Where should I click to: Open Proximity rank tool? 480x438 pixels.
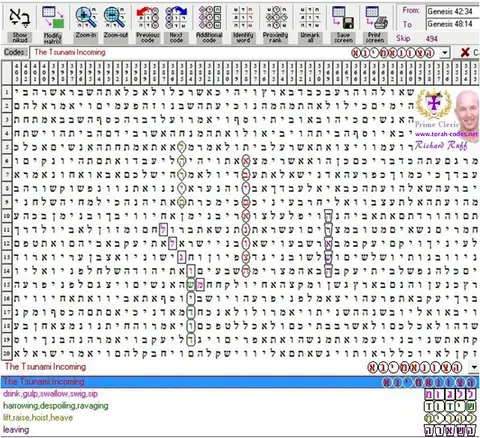276,17
